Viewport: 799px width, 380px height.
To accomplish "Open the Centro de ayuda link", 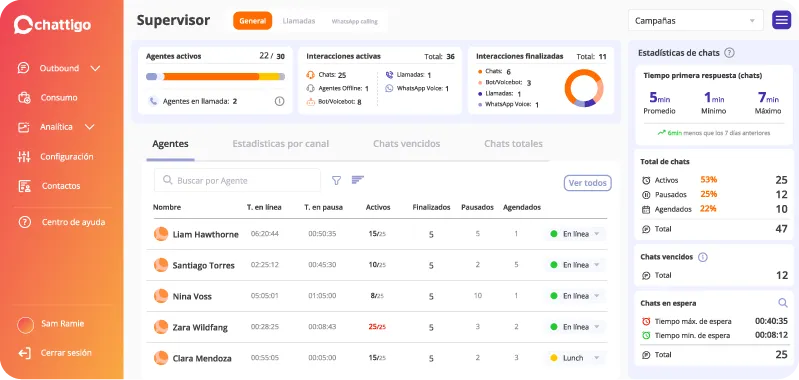I will point(73,222).
